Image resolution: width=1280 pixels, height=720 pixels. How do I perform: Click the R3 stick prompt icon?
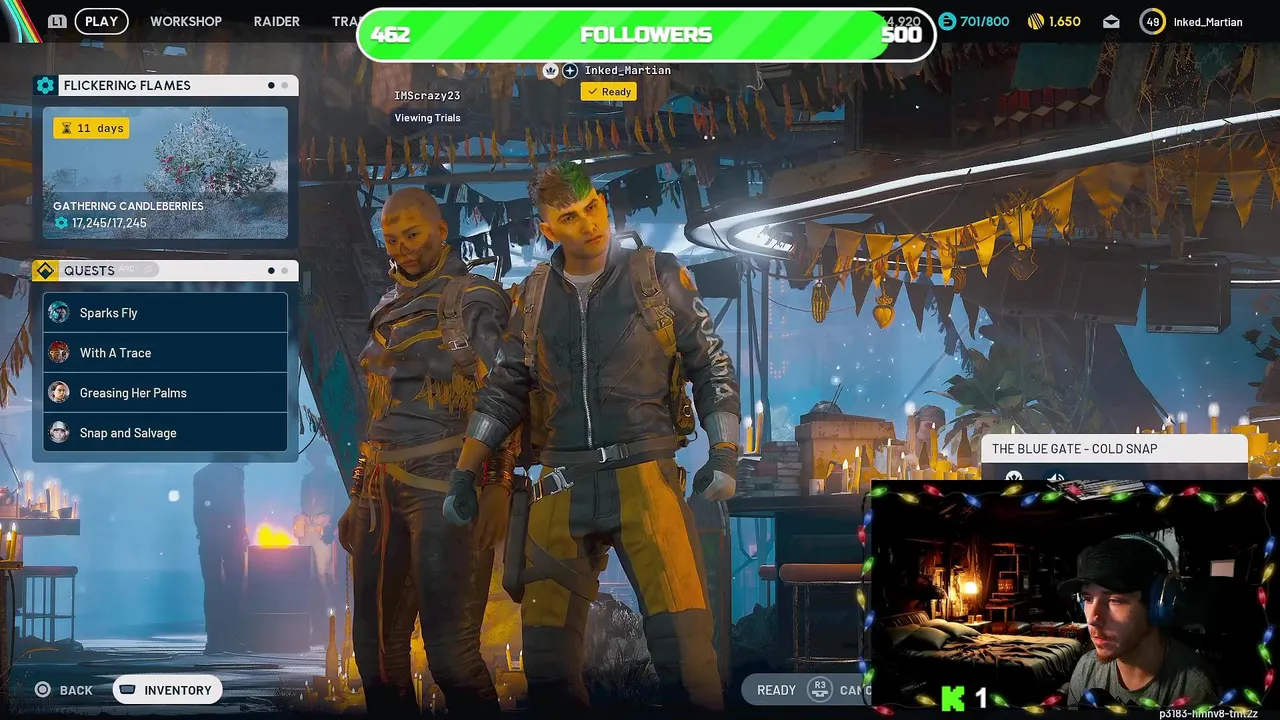point(820,689)
